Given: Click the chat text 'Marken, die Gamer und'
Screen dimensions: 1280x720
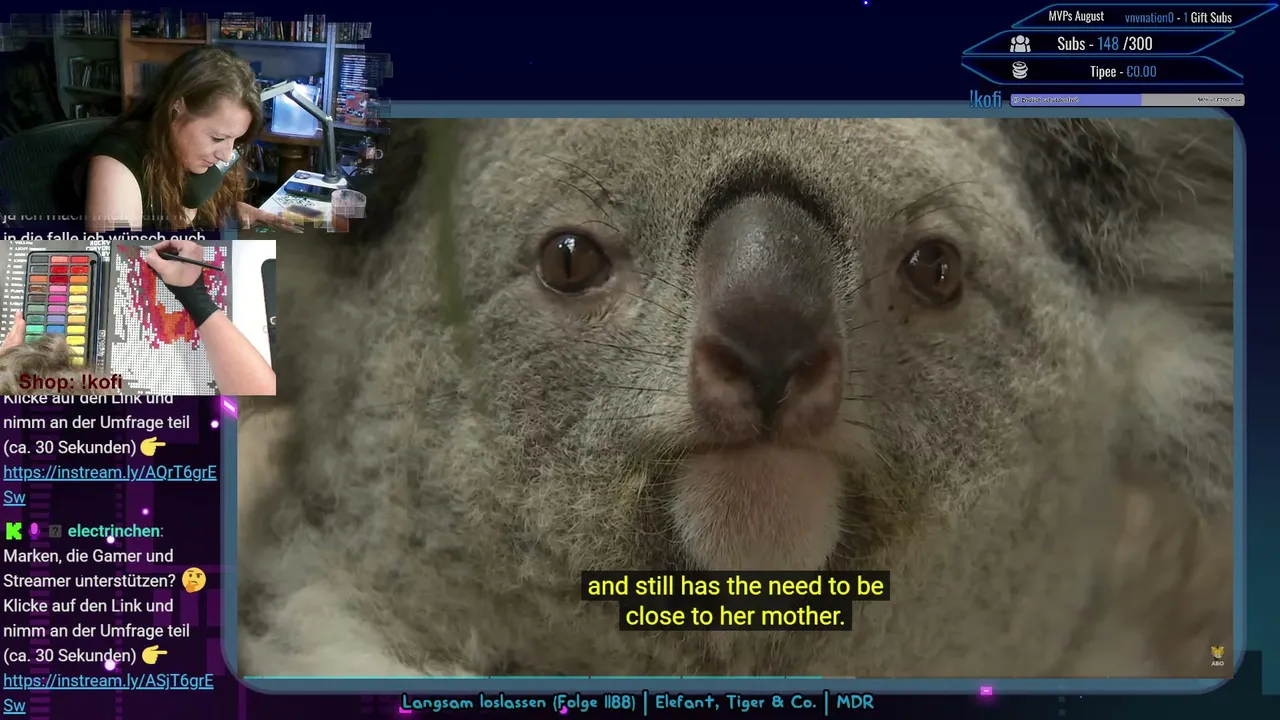Looking at the screenshot, I should tap(88, 556).
